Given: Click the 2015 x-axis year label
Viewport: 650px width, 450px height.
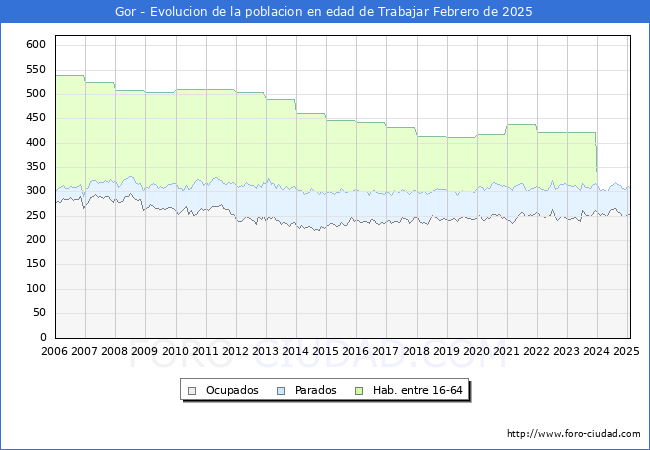Looking at the screenshot, I should tap(325, 351).
